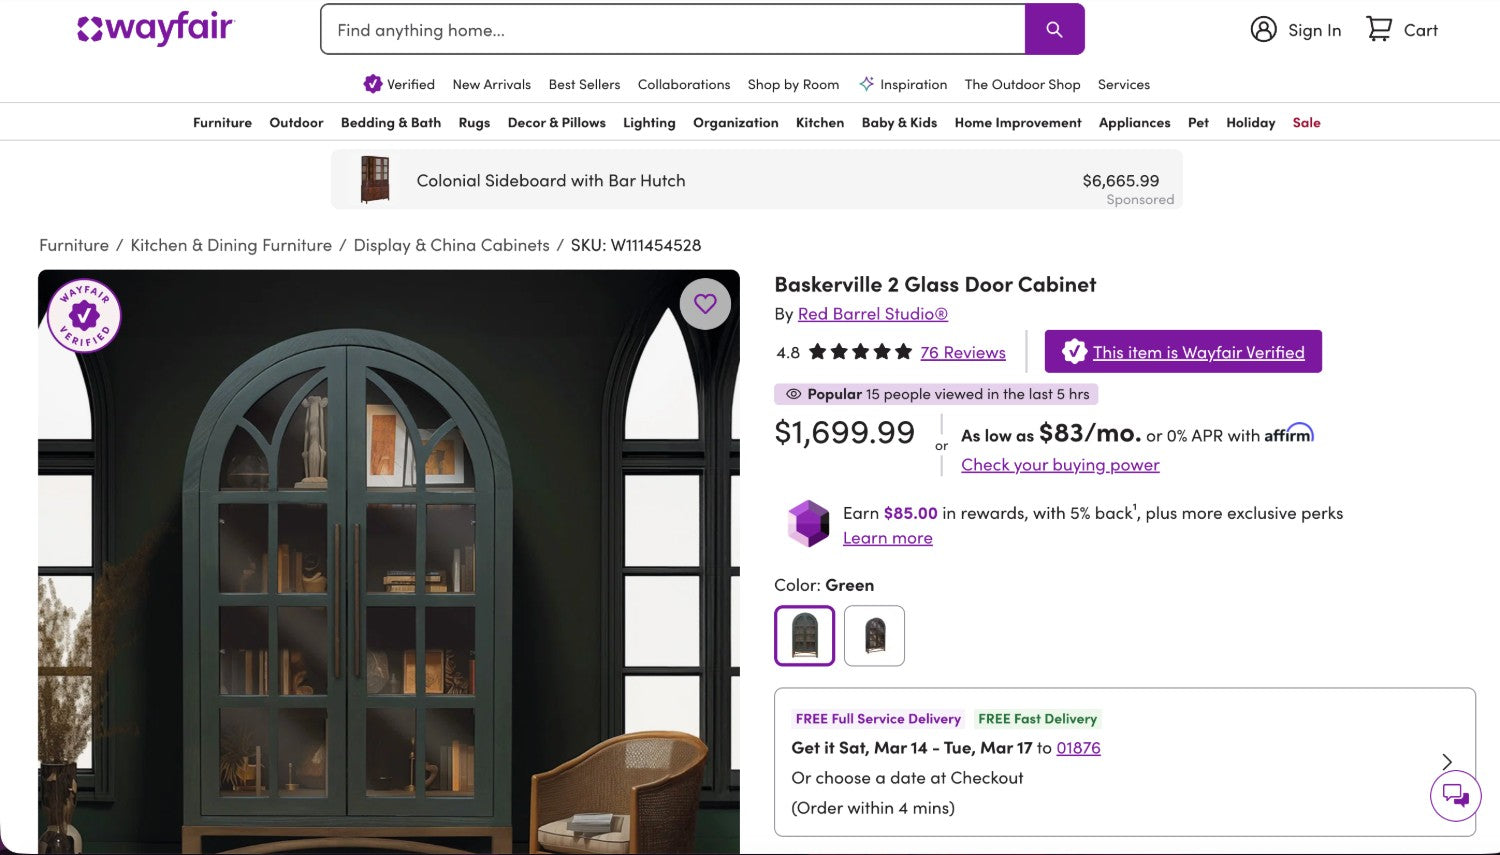1500x855 pixels.
Task: Go to the Sale section
Action: [1306, 123]
